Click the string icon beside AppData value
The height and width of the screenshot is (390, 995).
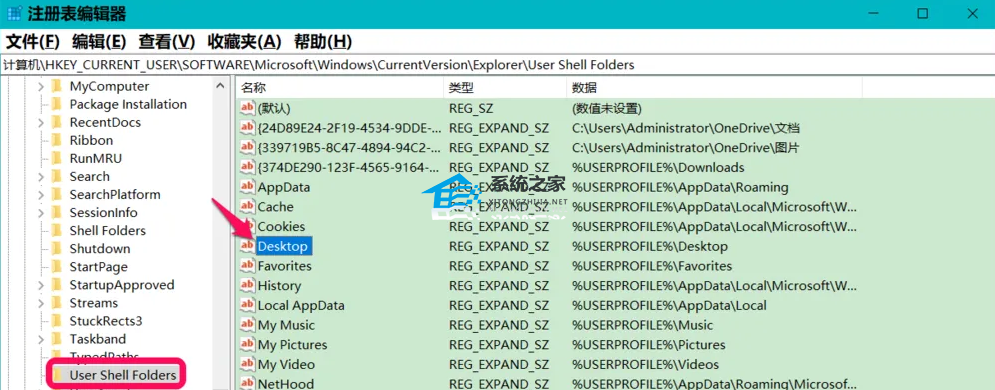tap(247, 187)
